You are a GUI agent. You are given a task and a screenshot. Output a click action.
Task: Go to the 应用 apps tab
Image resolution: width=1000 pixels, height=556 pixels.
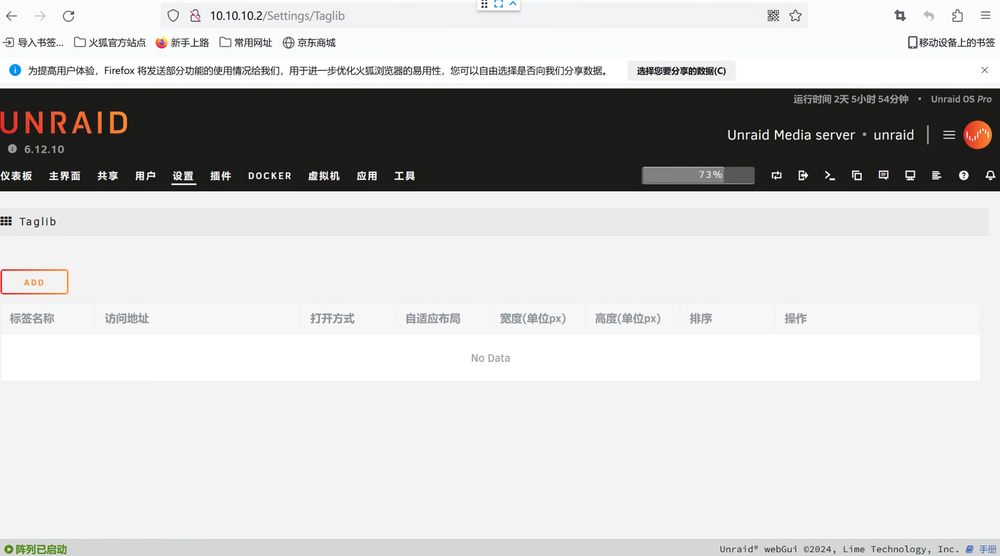(x=367, y=176)
